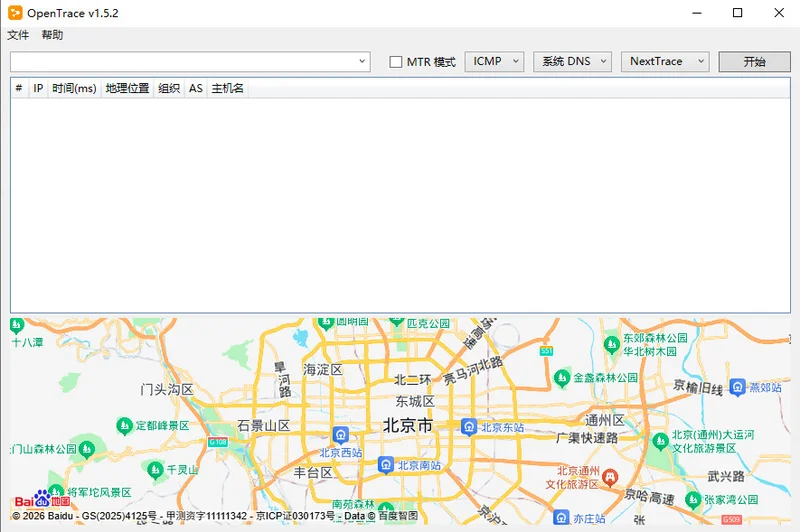This screenshot has height=532, width=800.
Task: Open the ICMP protocol dropdown
Action: (x=494, y=62)
